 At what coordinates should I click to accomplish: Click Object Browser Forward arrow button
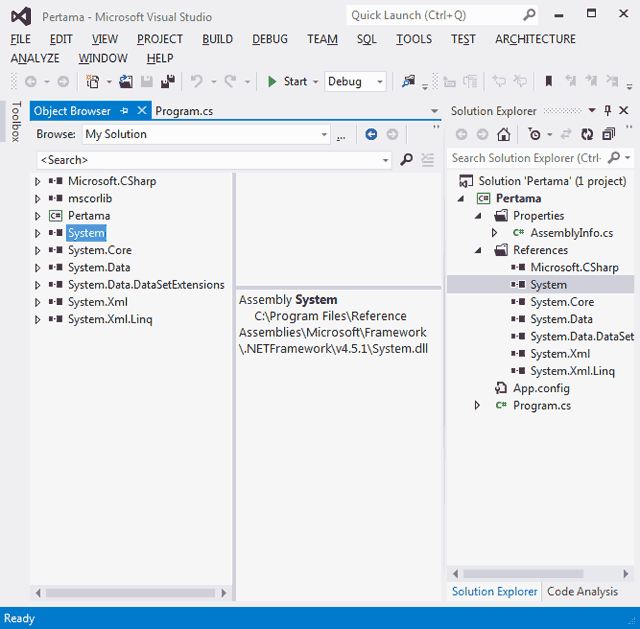[x=392, y=134]
